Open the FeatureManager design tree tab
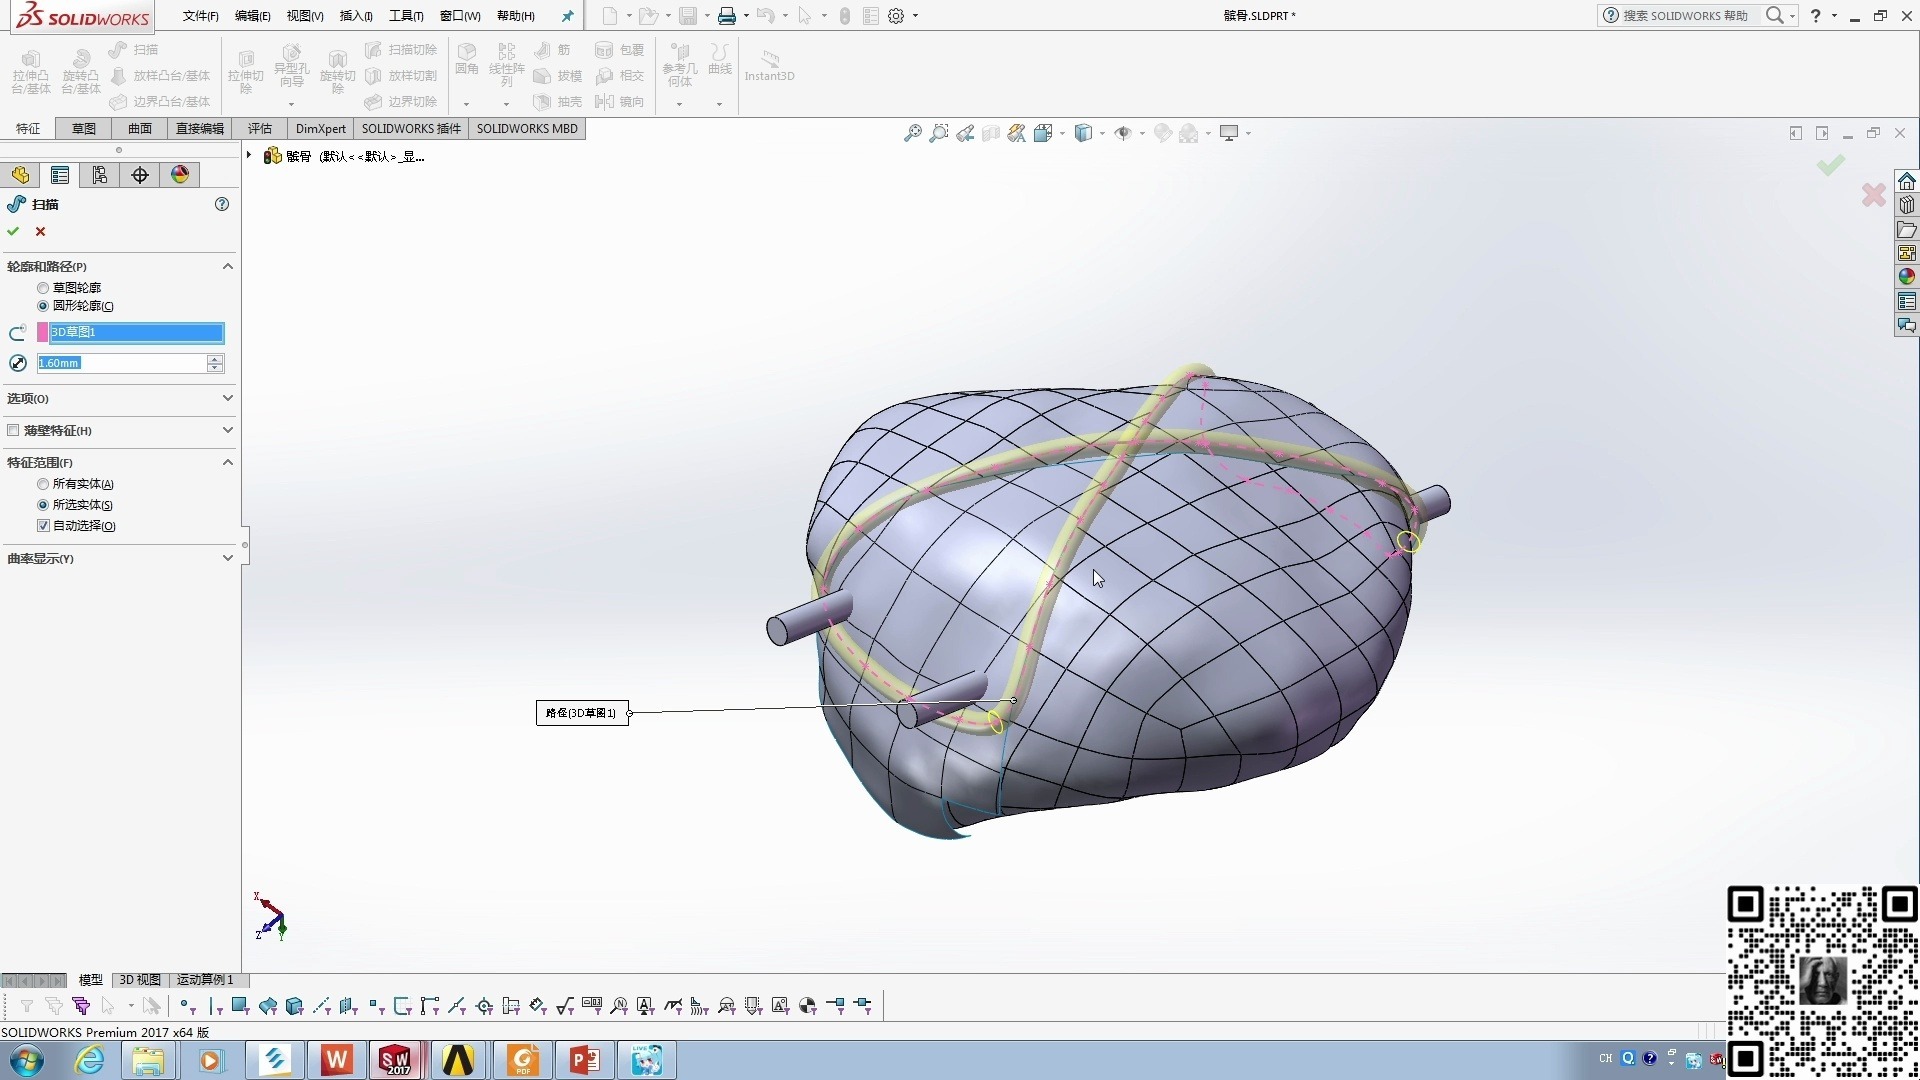 pyautogui.click(x=20, y=175)
